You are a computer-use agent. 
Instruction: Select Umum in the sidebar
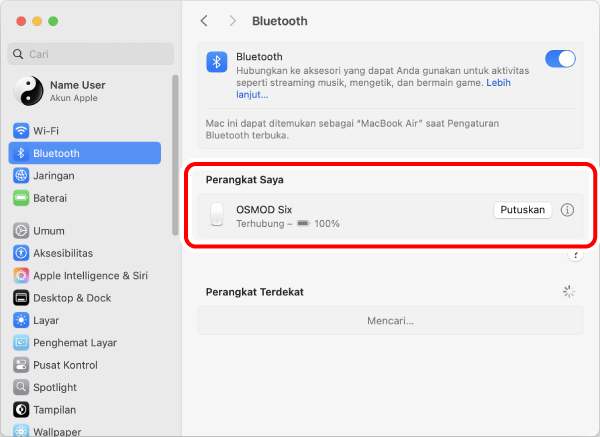[48, 231]
